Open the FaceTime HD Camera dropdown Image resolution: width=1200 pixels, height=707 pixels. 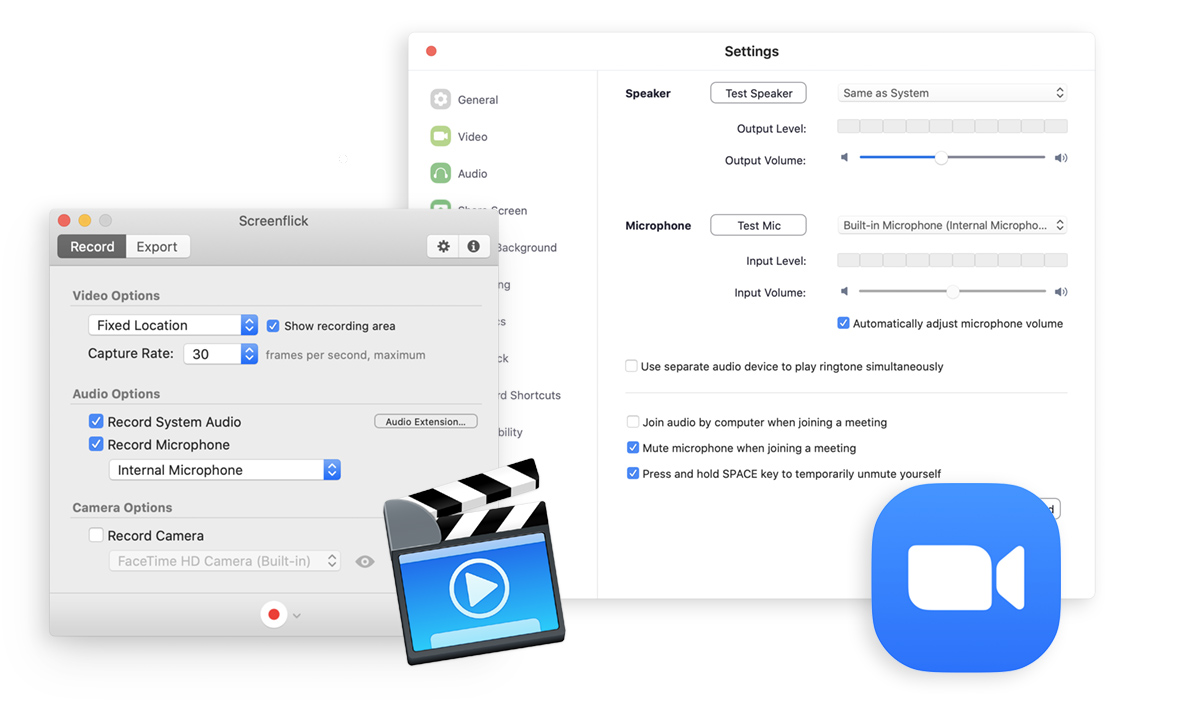224,562
